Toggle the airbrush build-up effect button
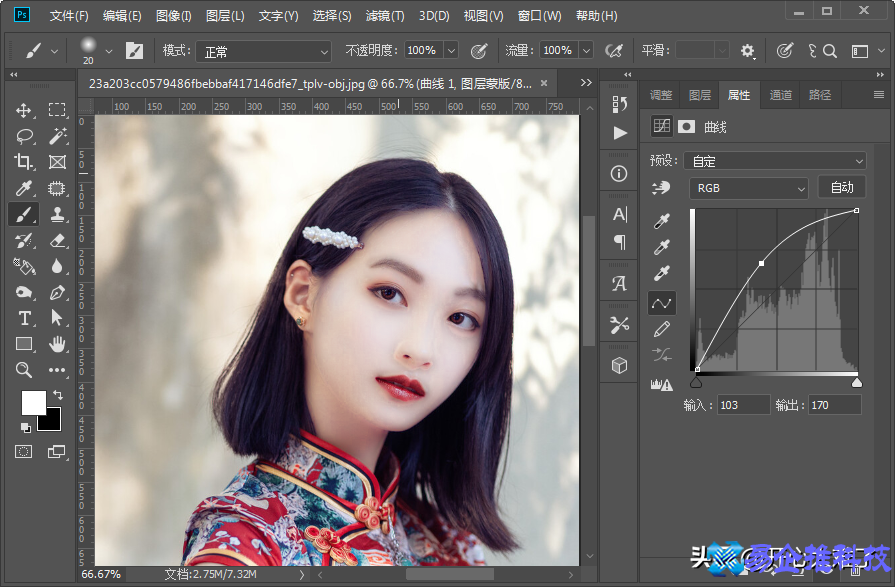The image size is (895, 587). tap(614, 50)
